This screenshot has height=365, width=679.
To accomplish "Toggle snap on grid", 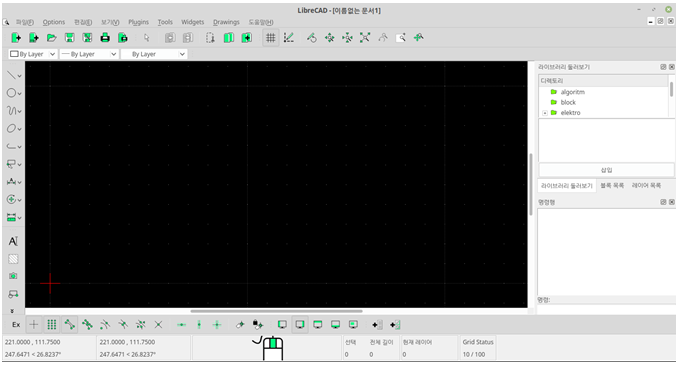I will pos(52,324).
